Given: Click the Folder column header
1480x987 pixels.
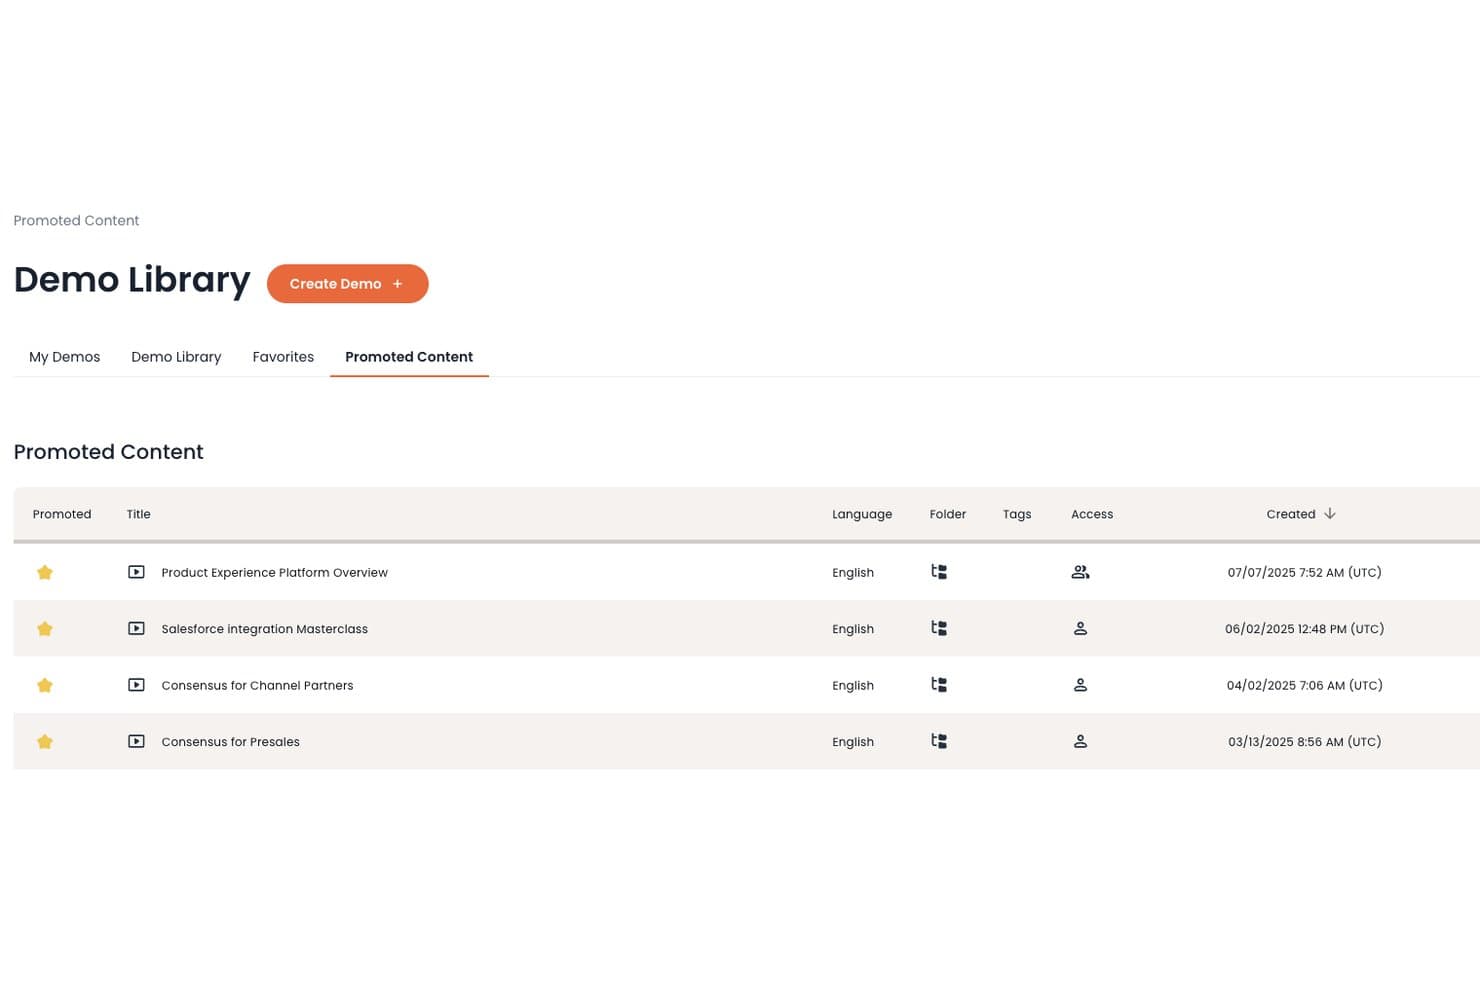Looking at the screenshot, I should click(x=948, y=514).
